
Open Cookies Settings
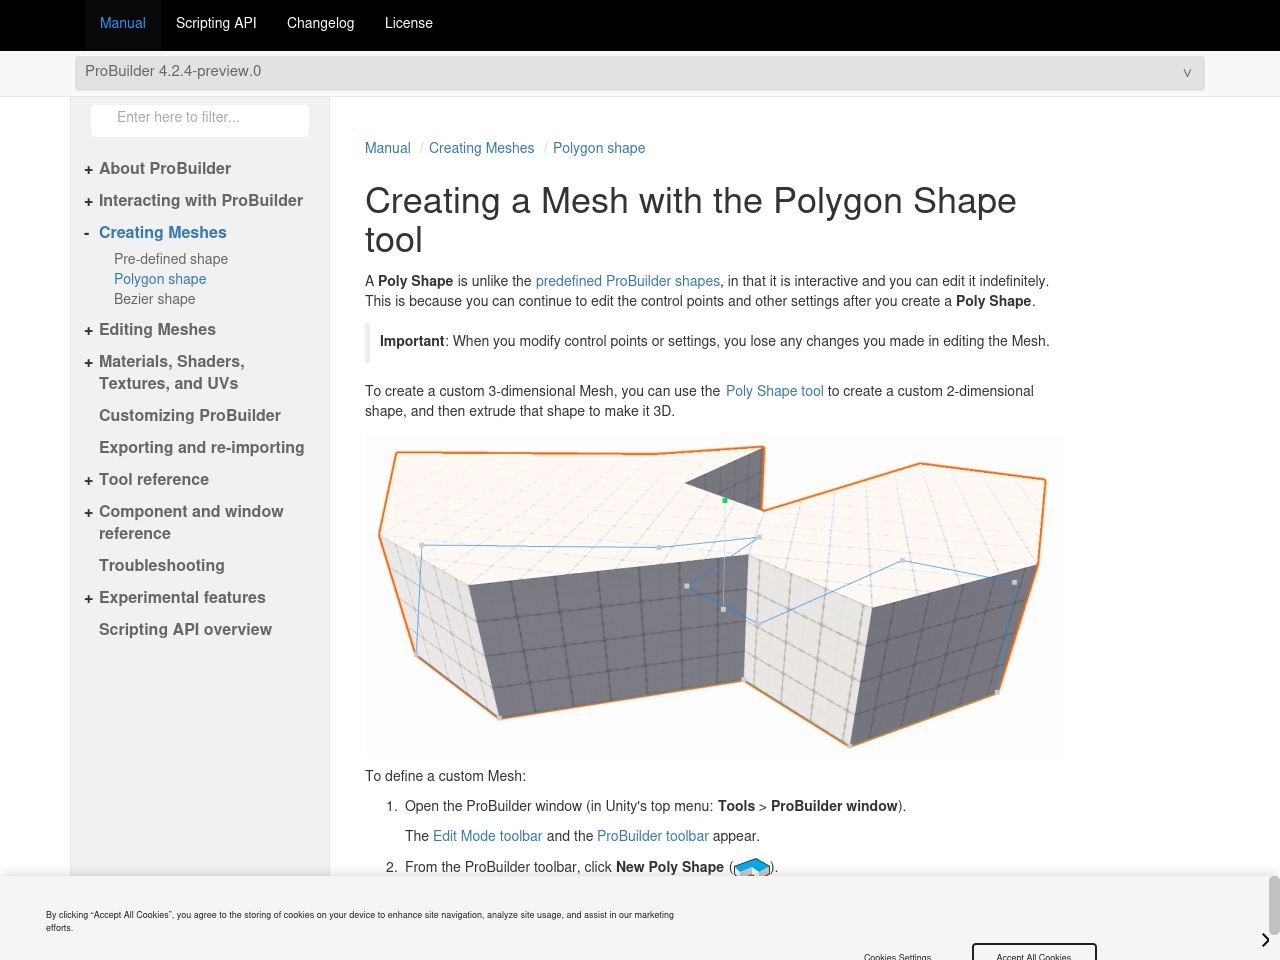[x=898, y=955]
